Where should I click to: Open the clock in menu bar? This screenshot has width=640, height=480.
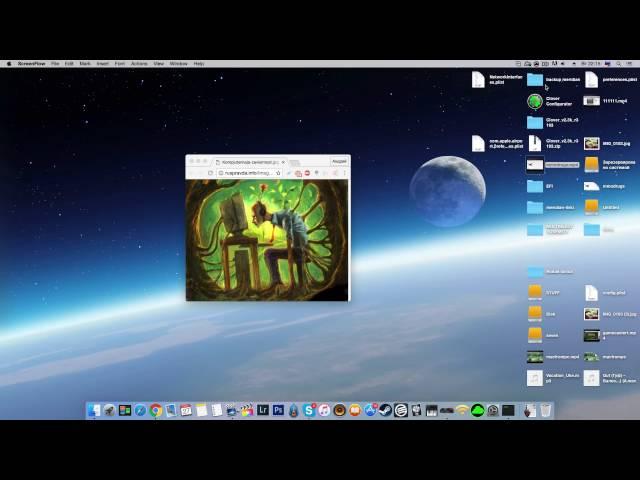tap(591, 64)
